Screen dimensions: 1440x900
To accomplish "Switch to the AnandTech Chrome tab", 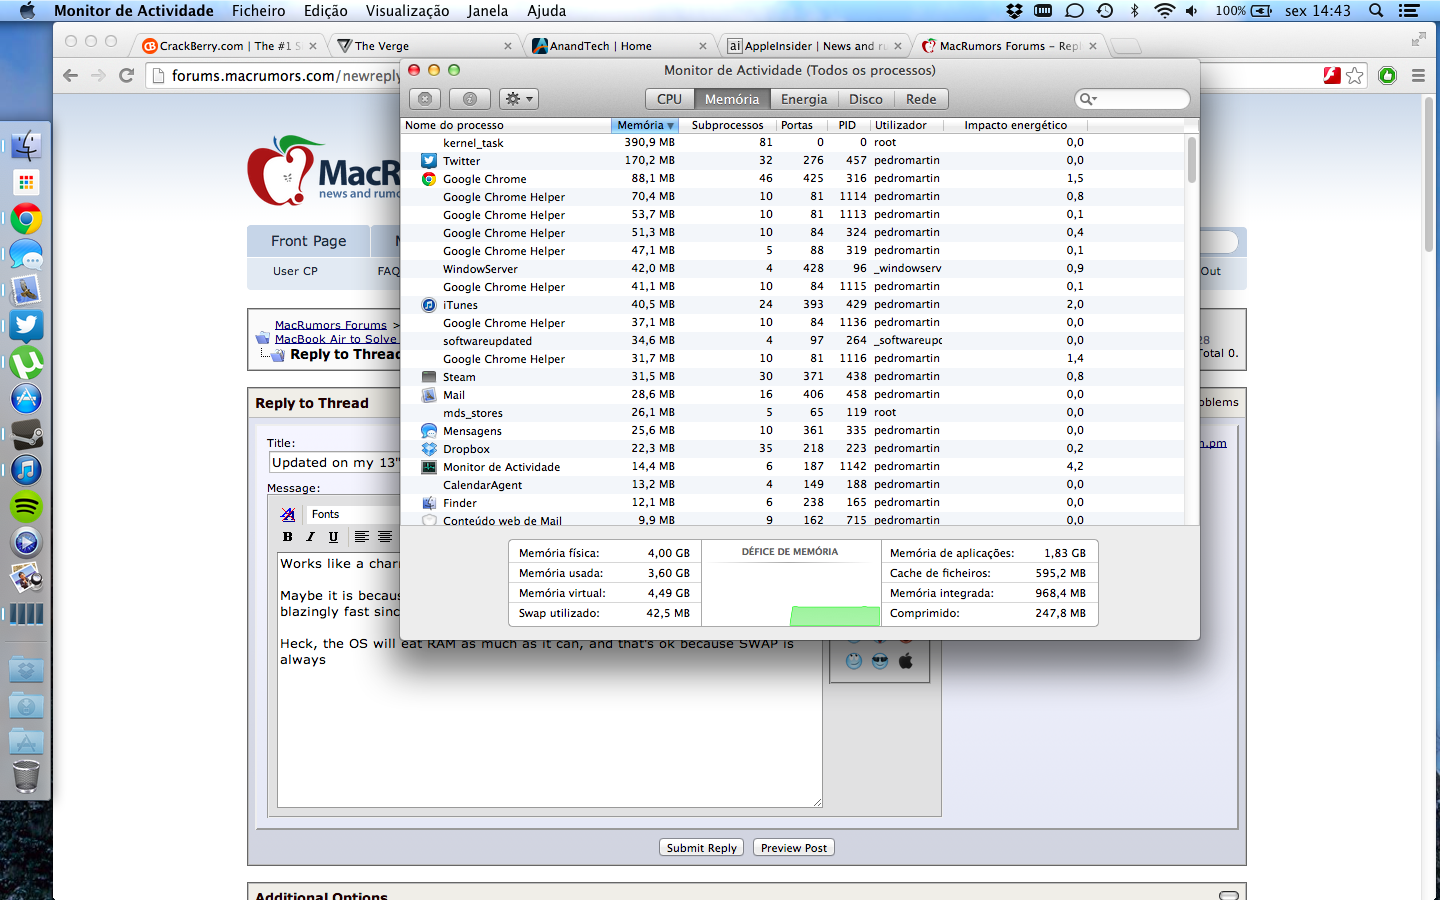I will coord(620,46).
